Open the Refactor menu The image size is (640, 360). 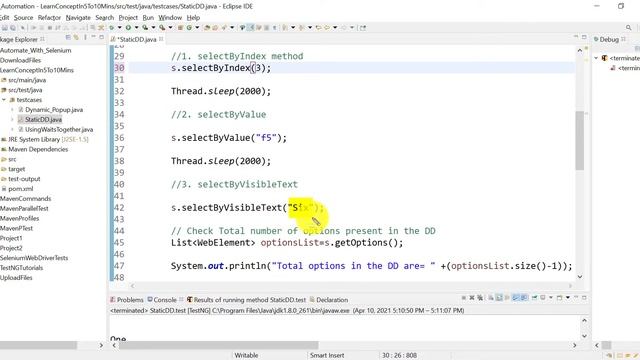coord(49,18)
